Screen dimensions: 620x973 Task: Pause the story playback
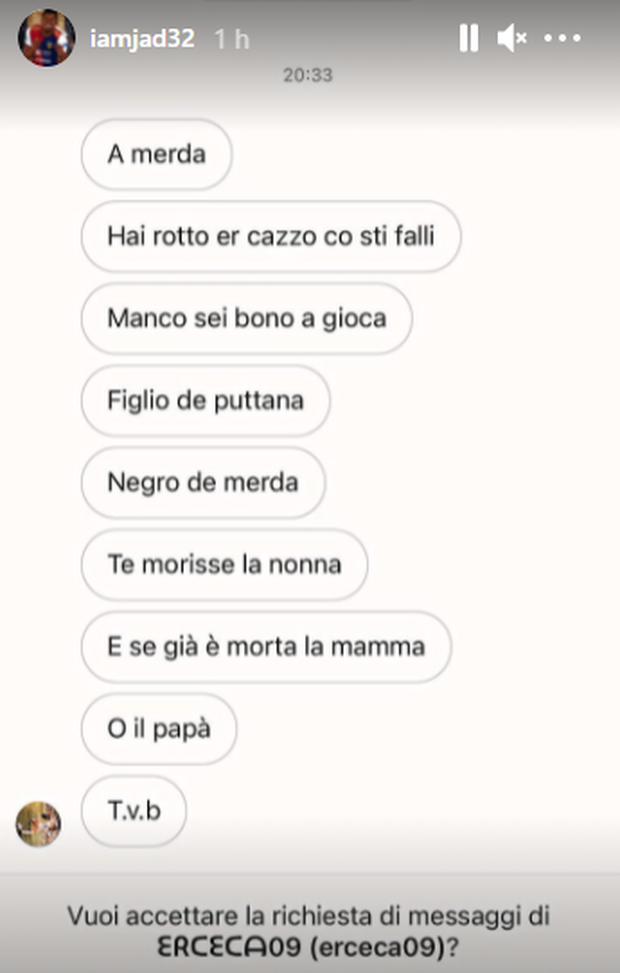point(468,38)
